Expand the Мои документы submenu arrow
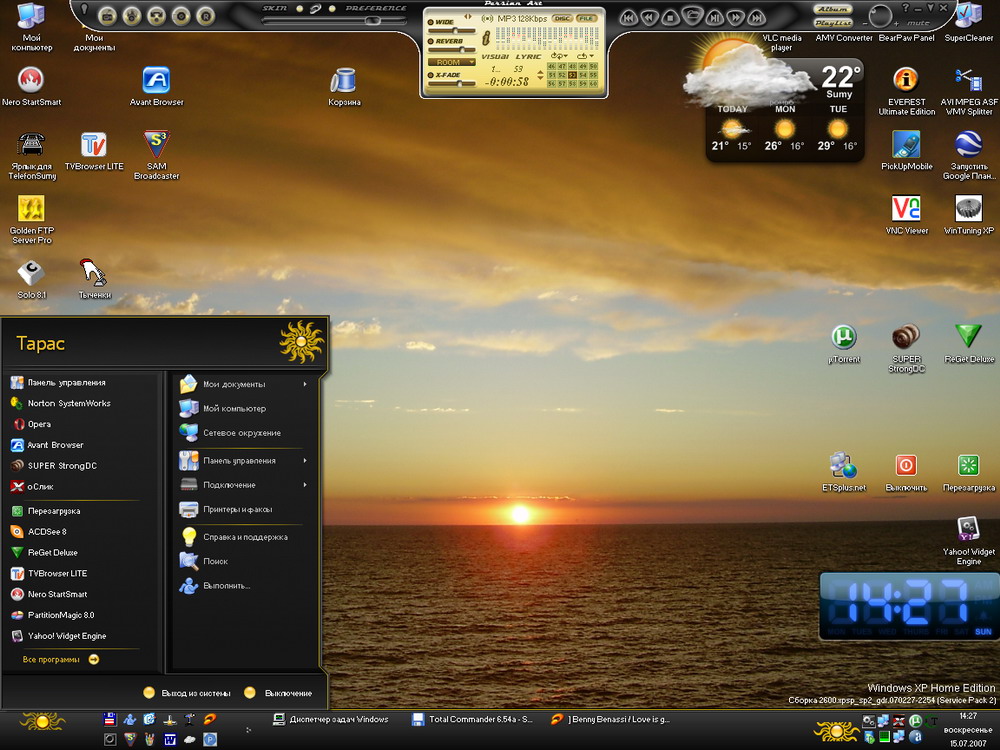Image resolution: width=1000 pixels, height=750 pixels. coord(305,384)
